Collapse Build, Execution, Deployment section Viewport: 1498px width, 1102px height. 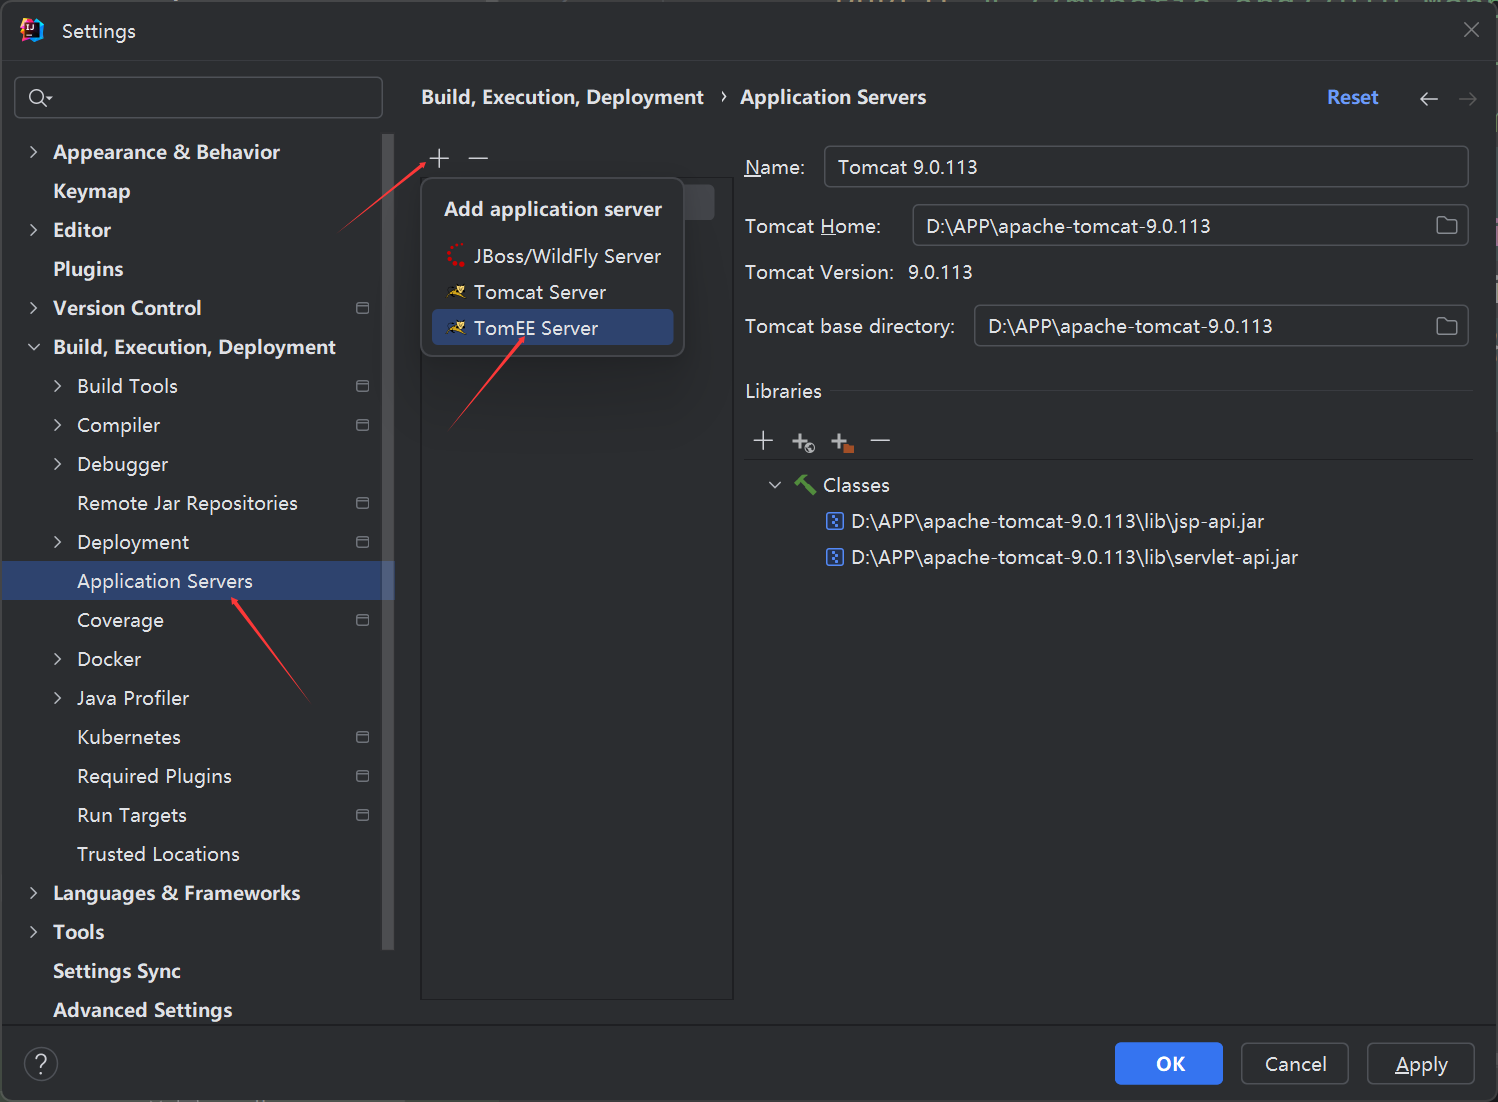click(33, 347)
